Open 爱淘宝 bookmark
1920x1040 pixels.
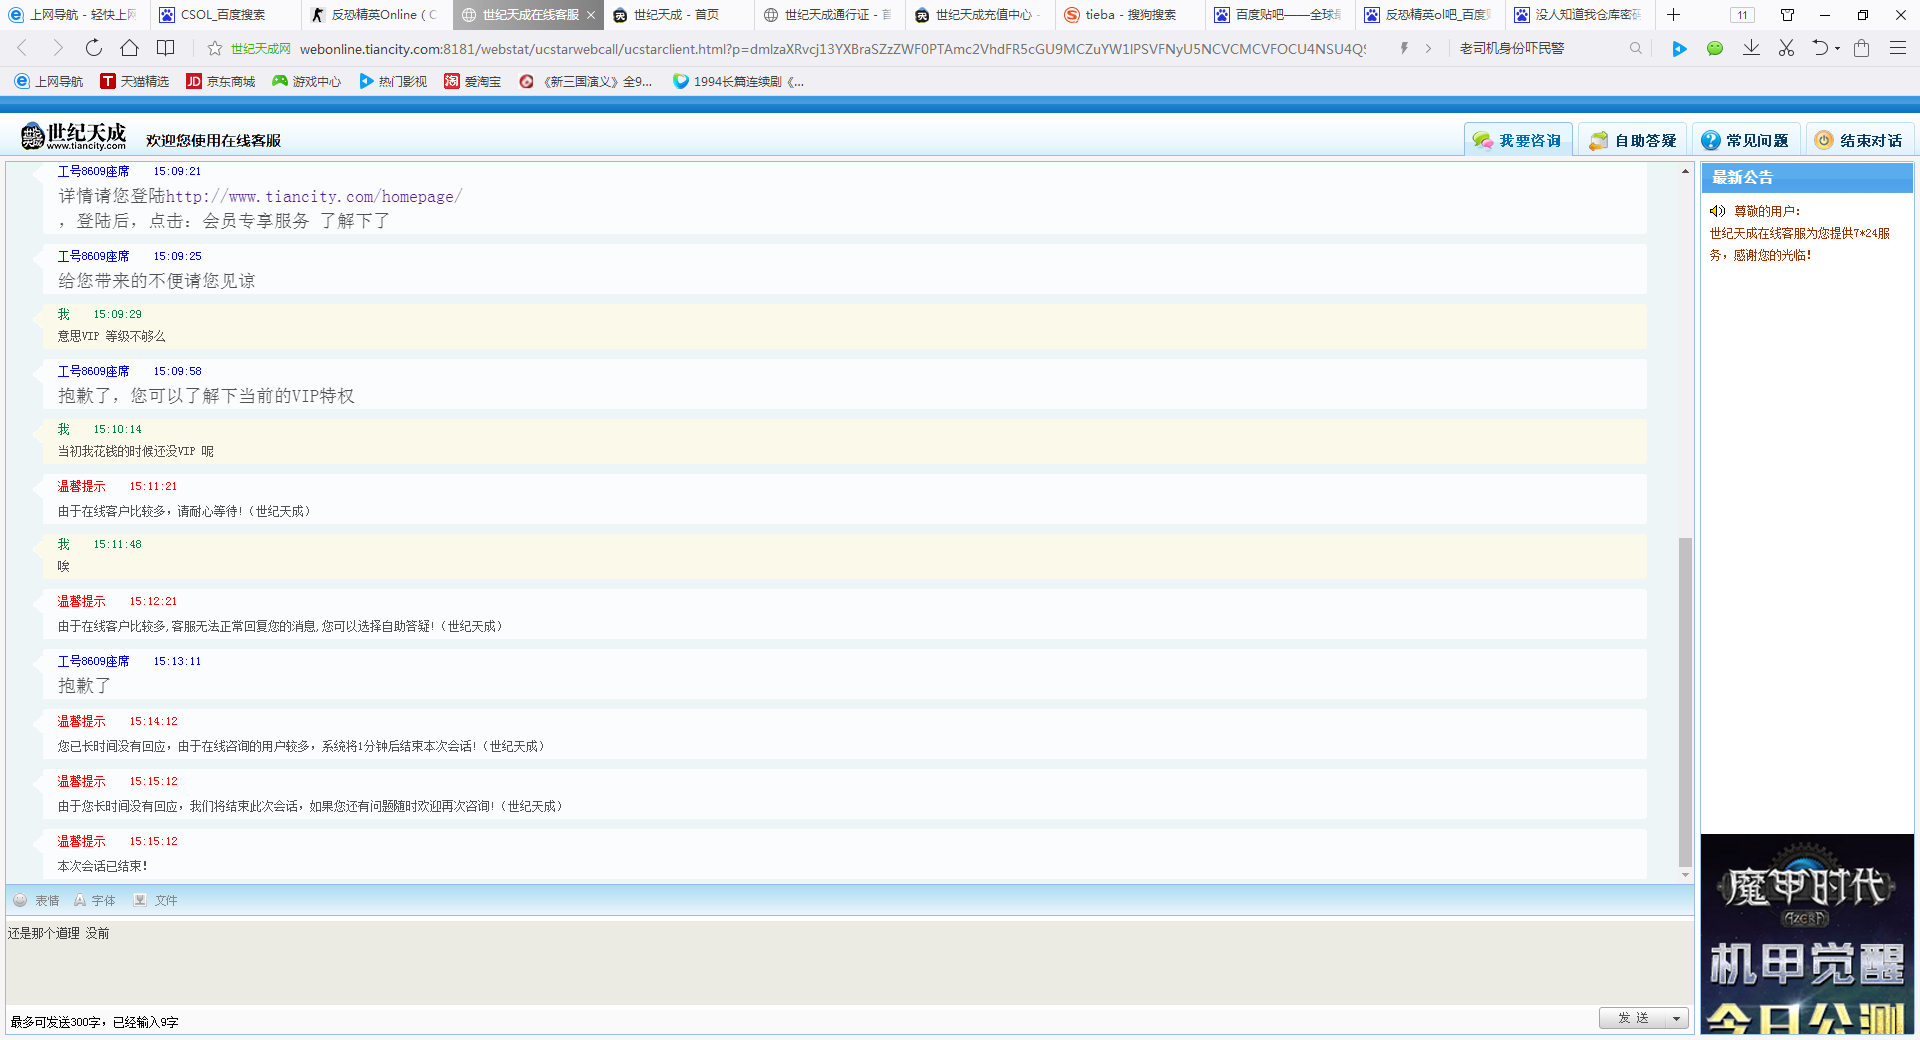472,81
